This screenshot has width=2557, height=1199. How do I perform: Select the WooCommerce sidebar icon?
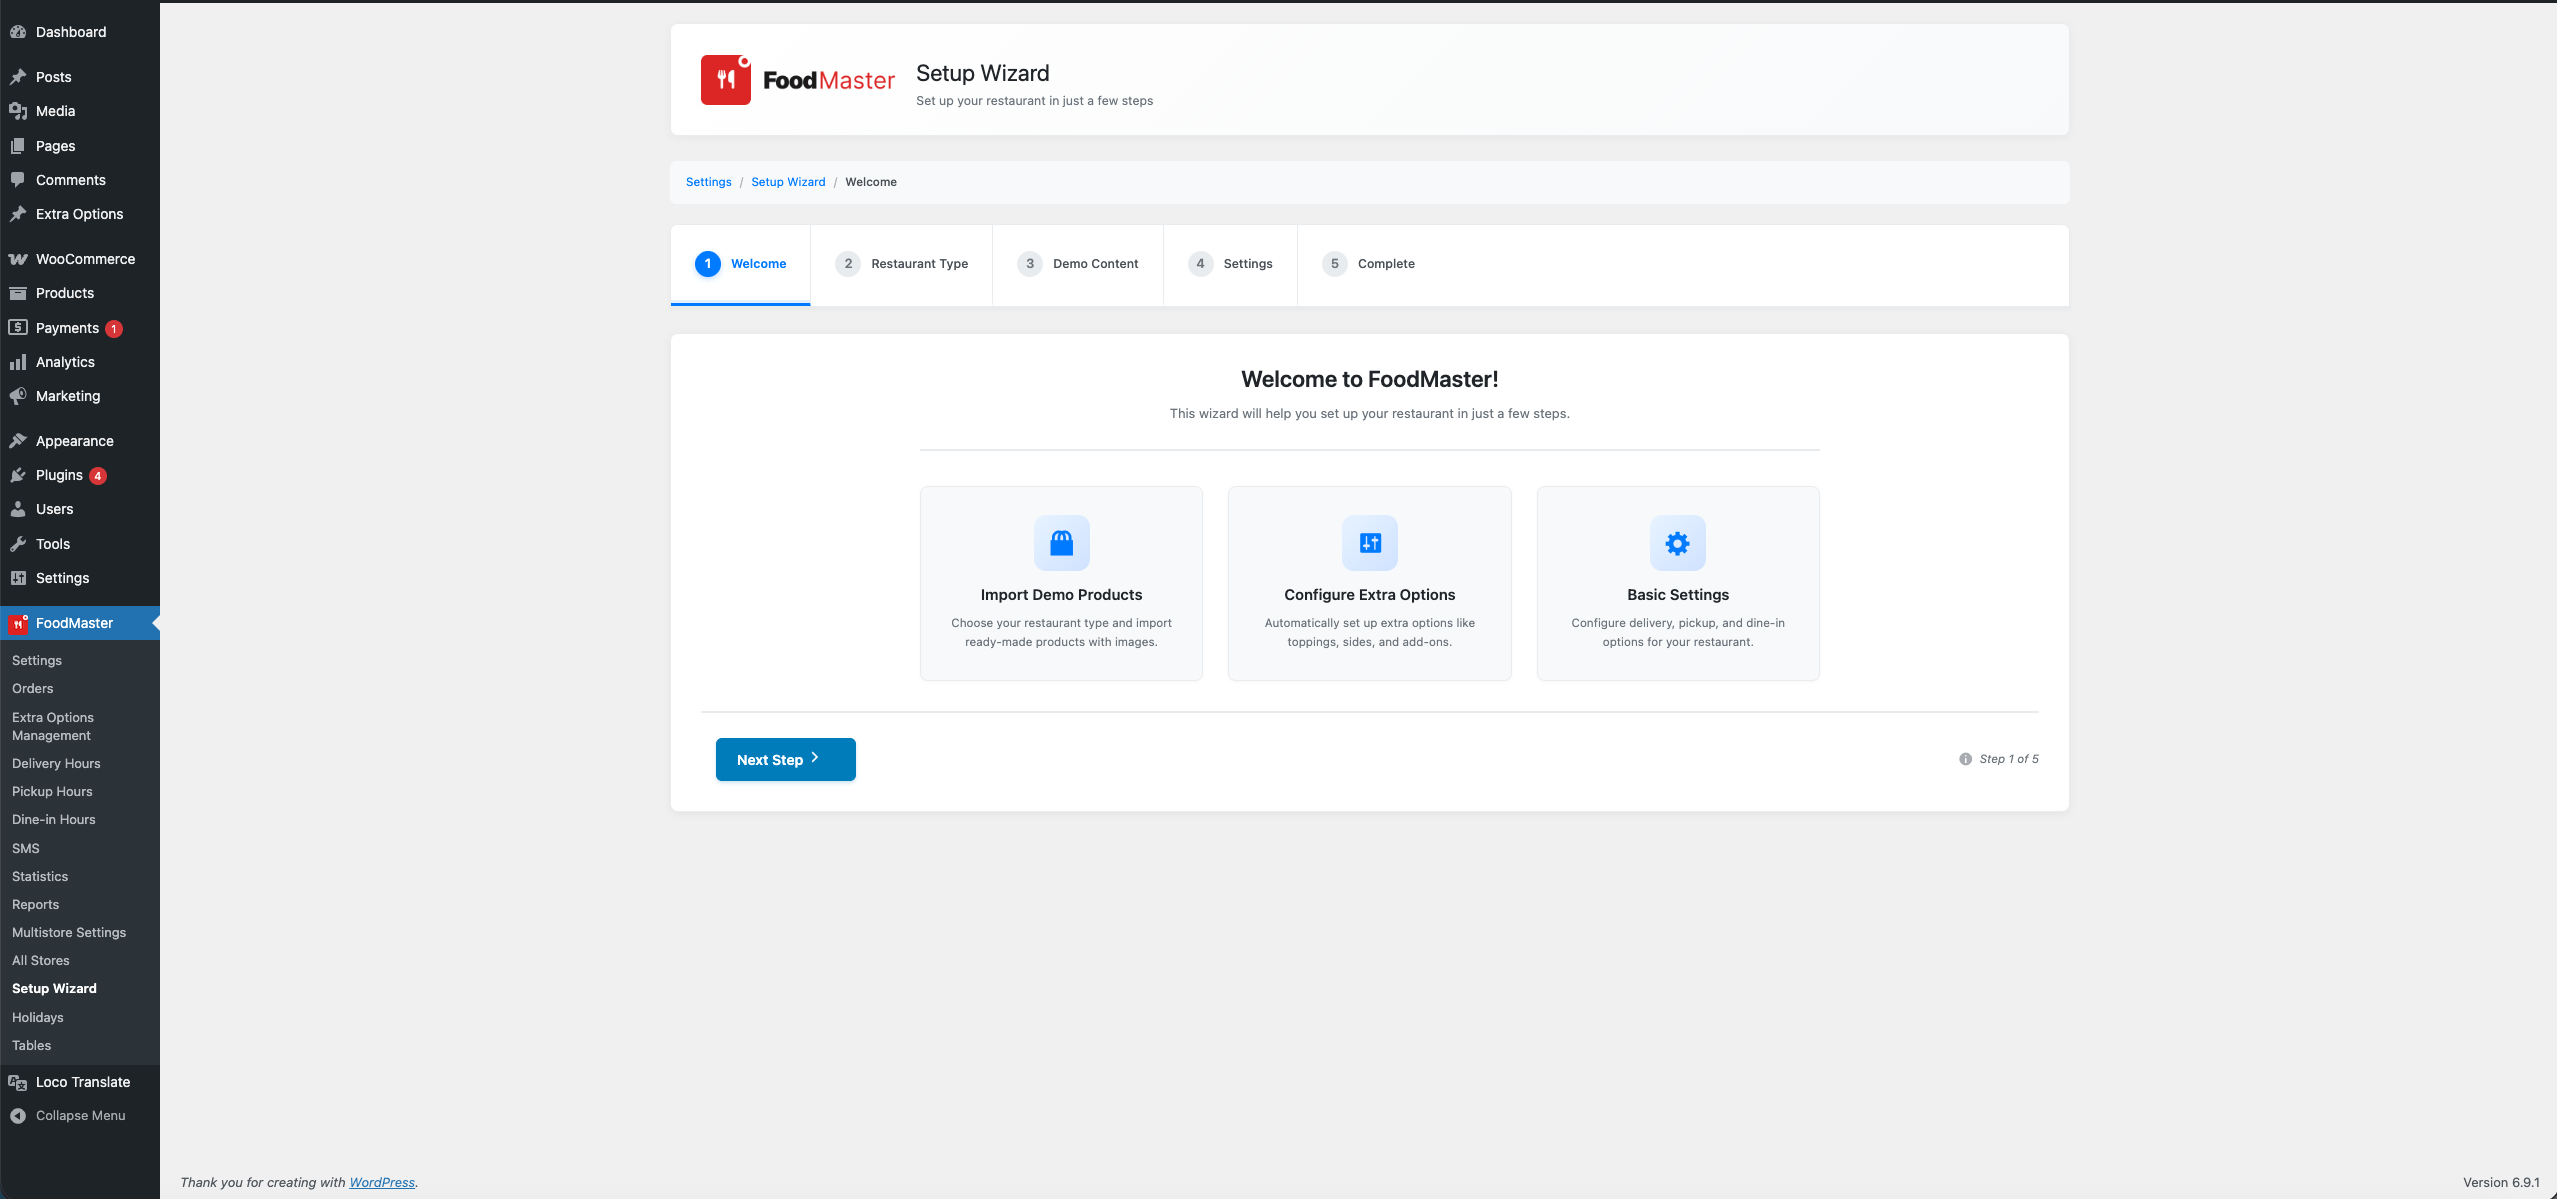19,258
